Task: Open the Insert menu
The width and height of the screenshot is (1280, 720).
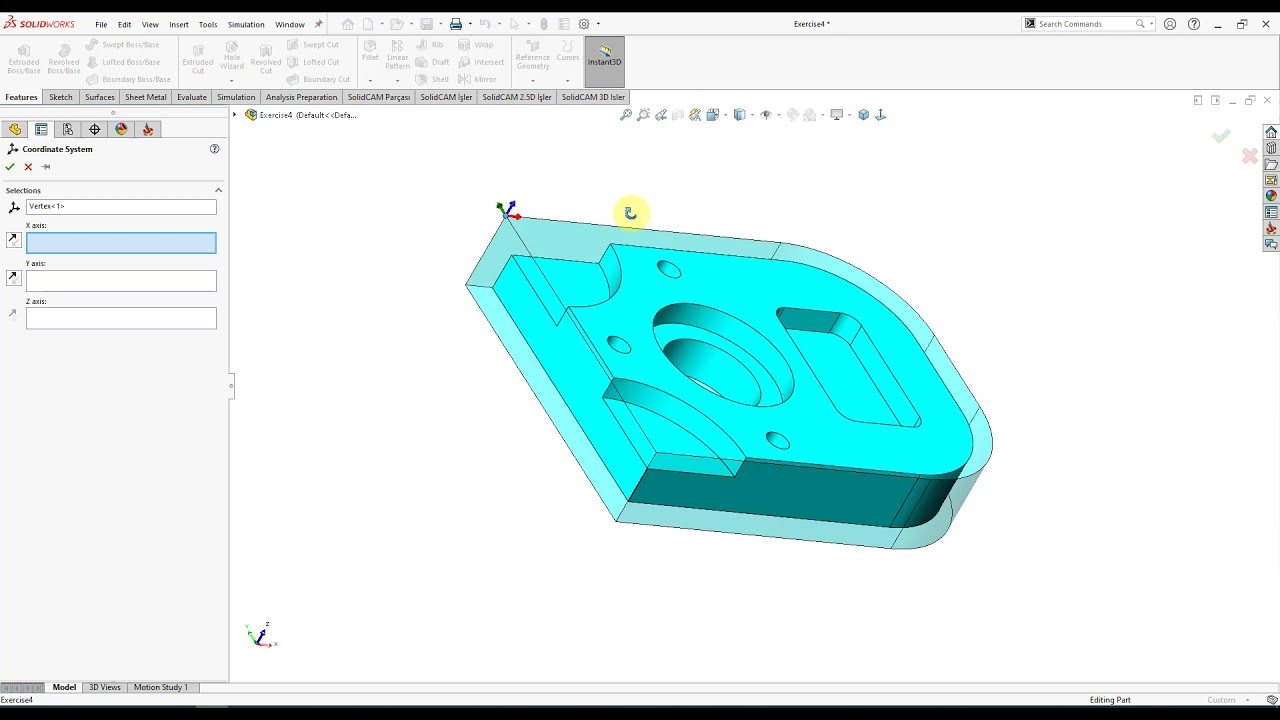Action: coord(179,24)
